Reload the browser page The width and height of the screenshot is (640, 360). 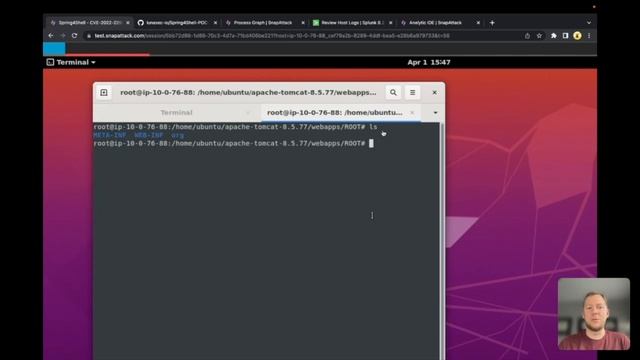[74, 36]
